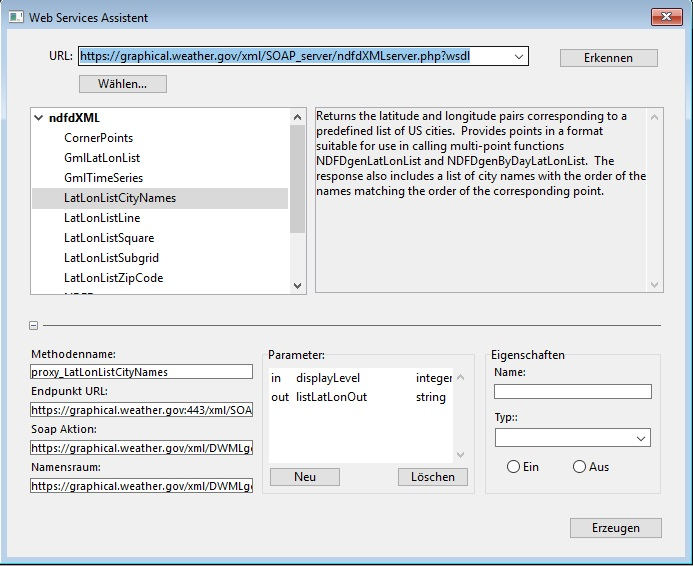Select LatLonListZipCode method
Image resolution: width=693 pixels, height=566 pixels.
113,278
